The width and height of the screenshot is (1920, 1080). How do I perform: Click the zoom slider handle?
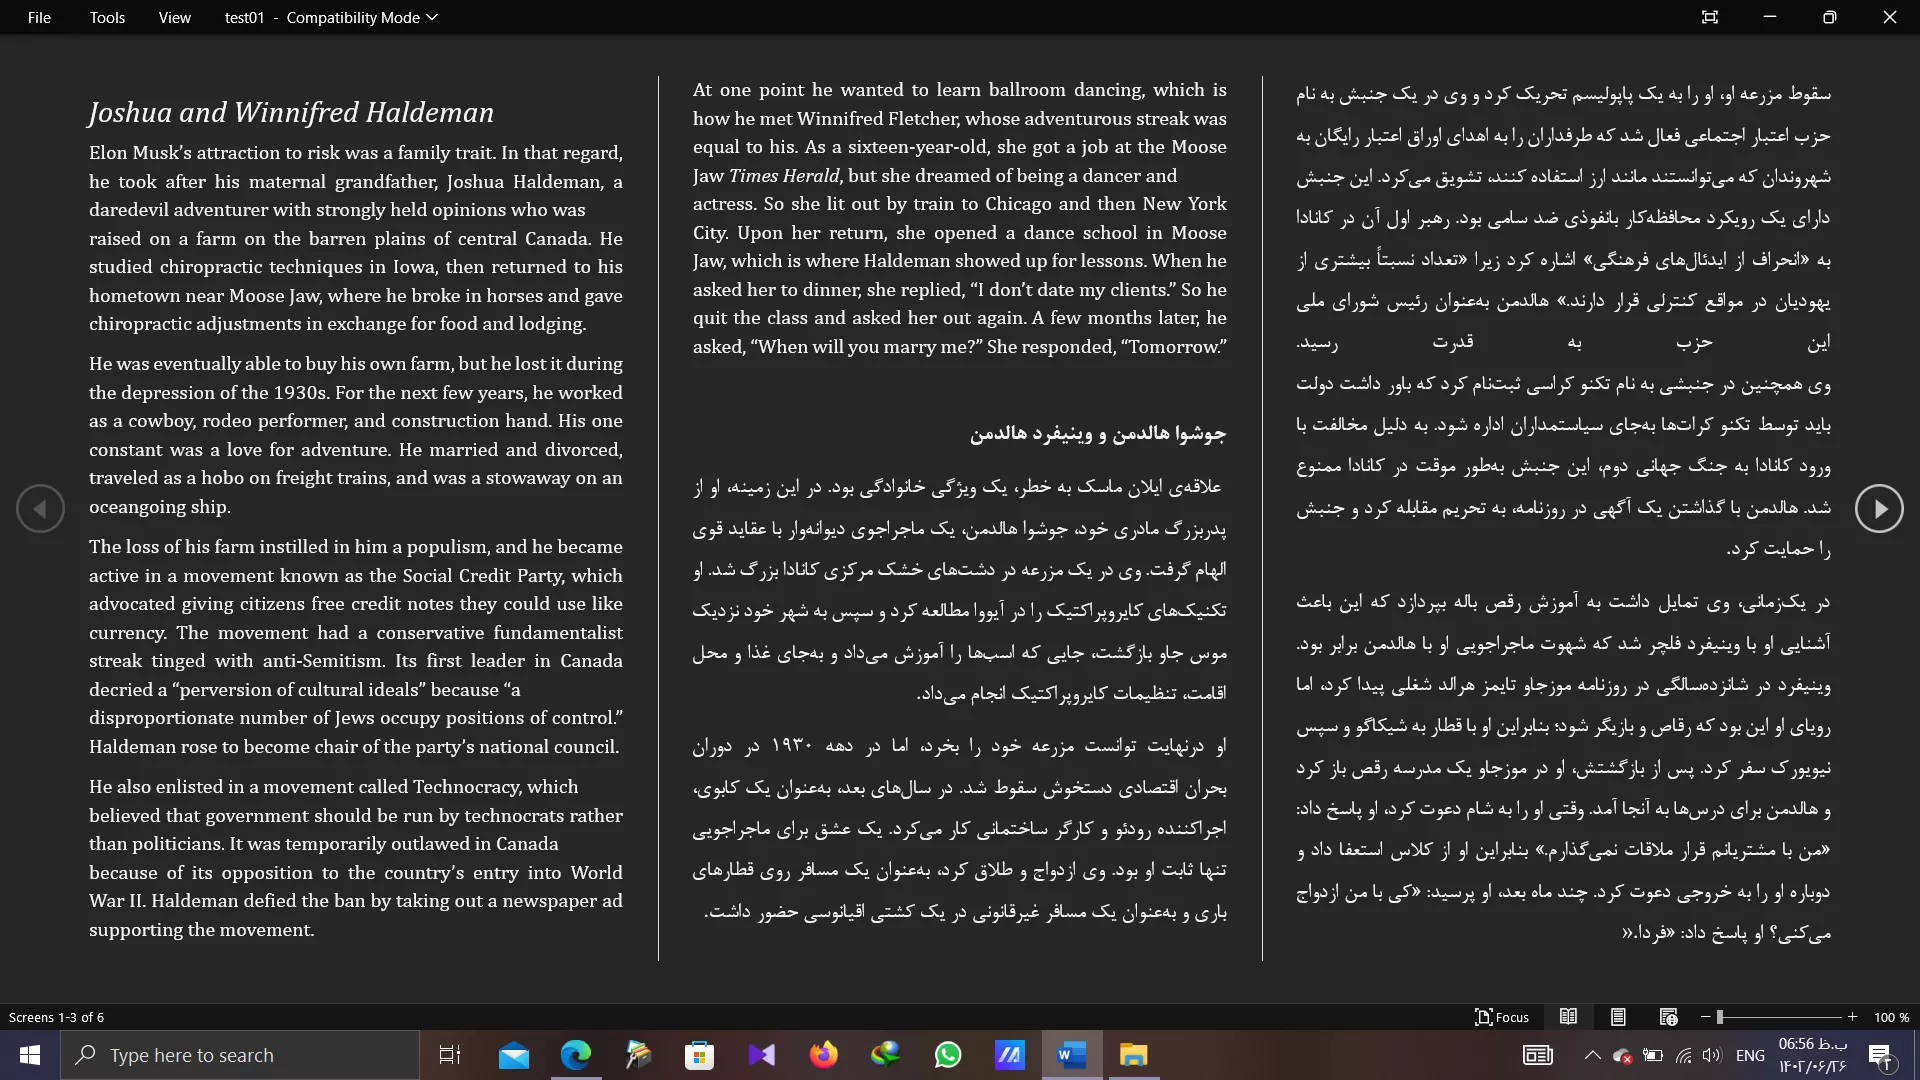[1720, 1017]
